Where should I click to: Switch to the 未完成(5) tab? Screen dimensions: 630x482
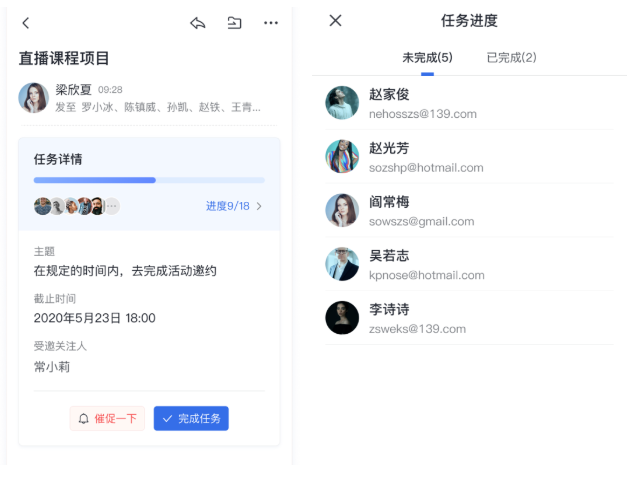(427, 57)
